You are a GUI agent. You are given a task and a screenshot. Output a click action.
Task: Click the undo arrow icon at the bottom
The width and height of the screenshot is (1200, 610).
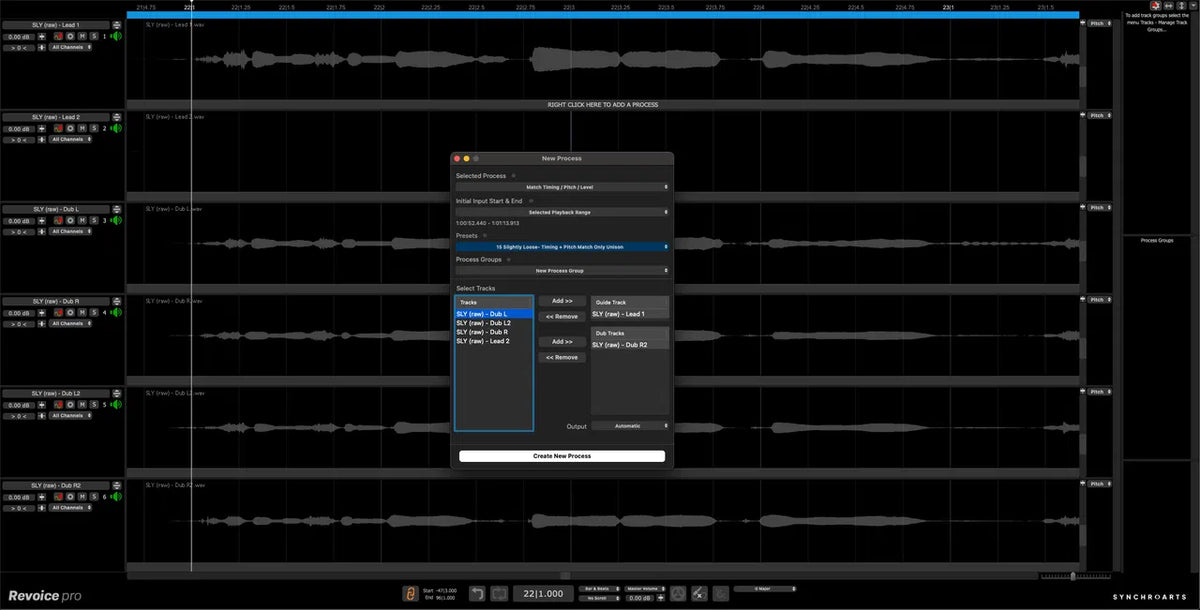pos(478,593)
